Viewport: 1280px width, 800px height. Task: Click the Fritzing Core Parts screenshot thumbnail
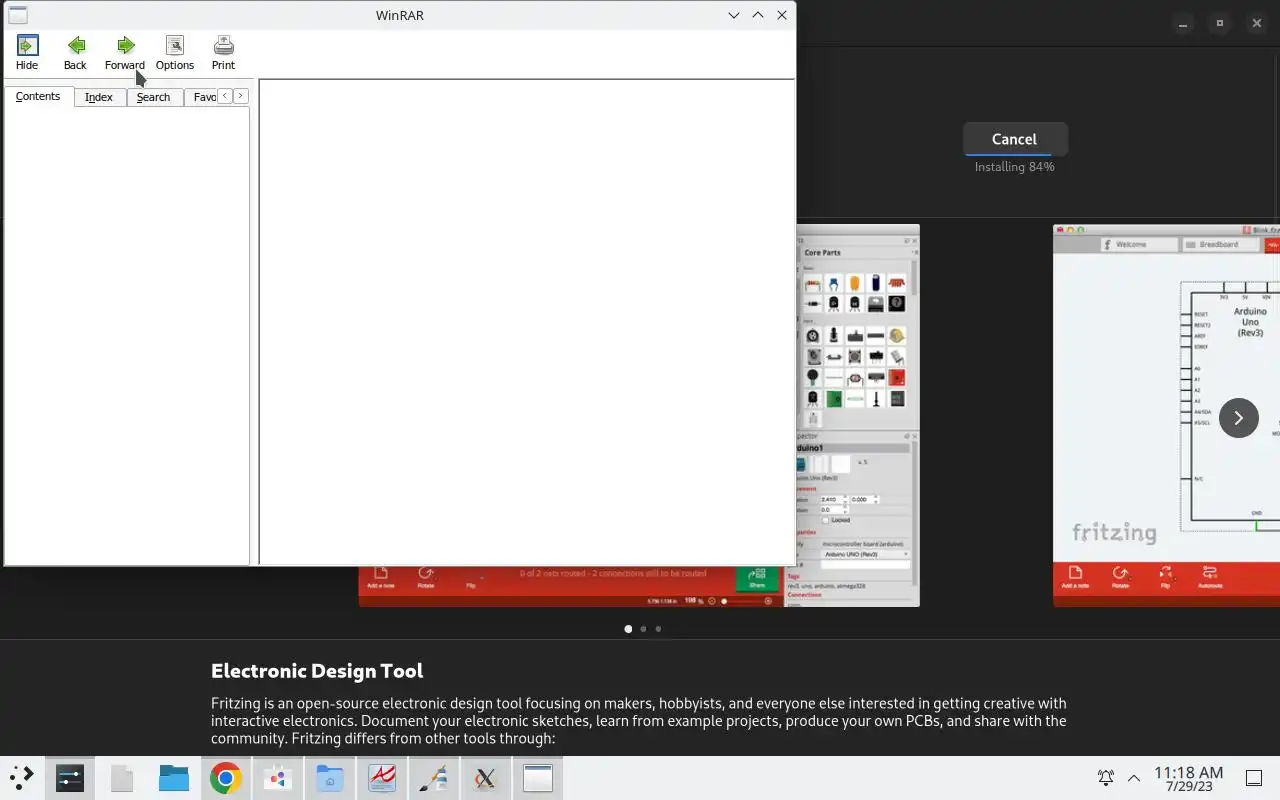(x=857, y=415)
